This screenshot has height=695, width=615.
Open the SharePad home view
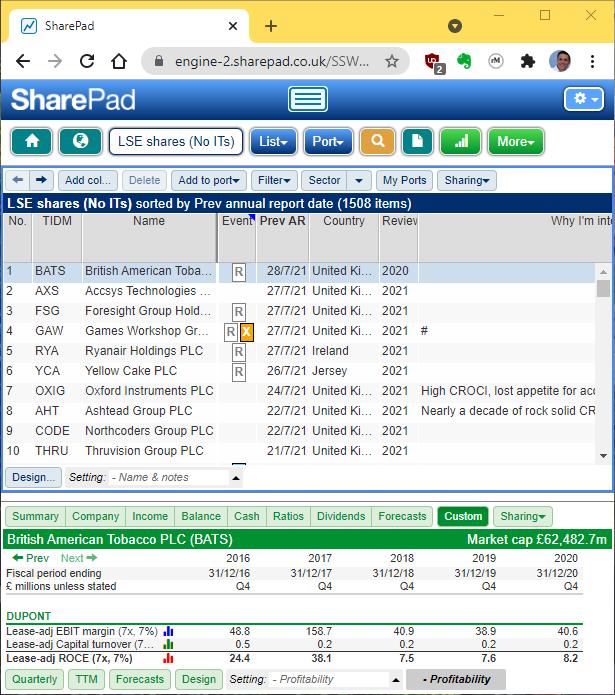tap(31, 141)
